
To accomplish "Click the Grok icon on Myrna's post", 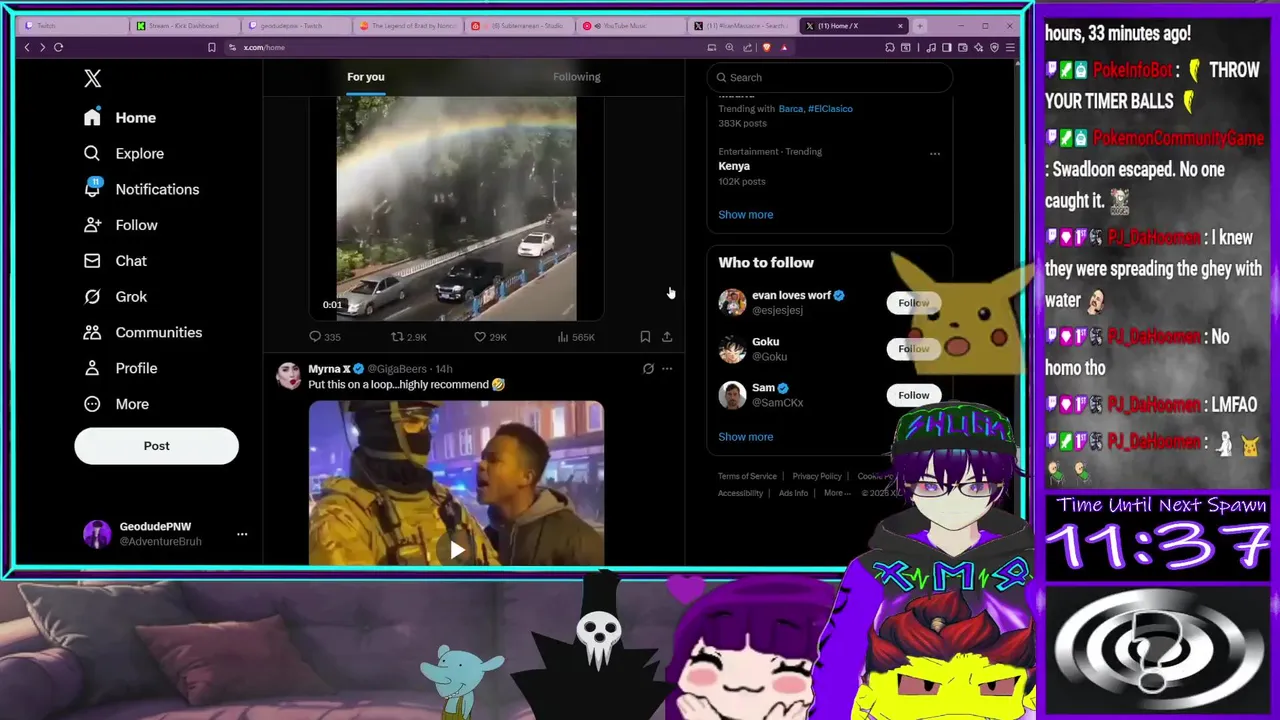I will [648, 369].
